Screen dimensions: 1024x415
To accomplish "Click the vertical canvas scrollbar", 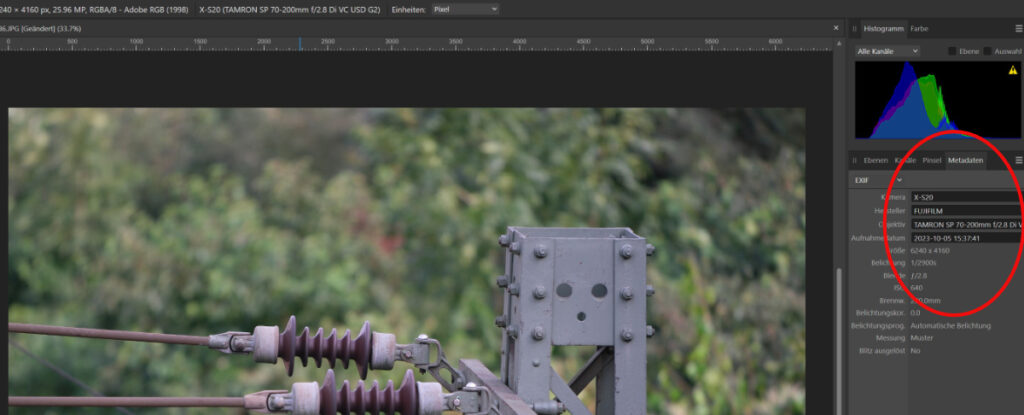I will coord(839,340).
